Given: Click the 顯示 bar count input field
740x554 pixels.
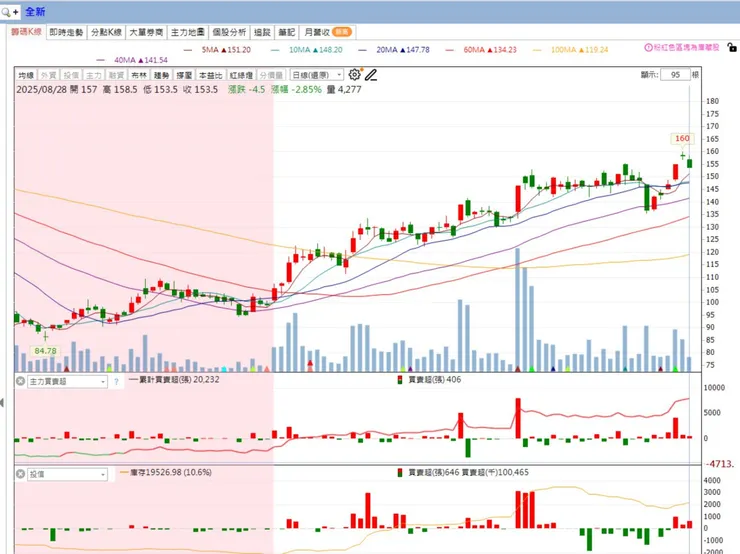Looking at the screenshot, I should pyautogui.click(x=675, y=75).
